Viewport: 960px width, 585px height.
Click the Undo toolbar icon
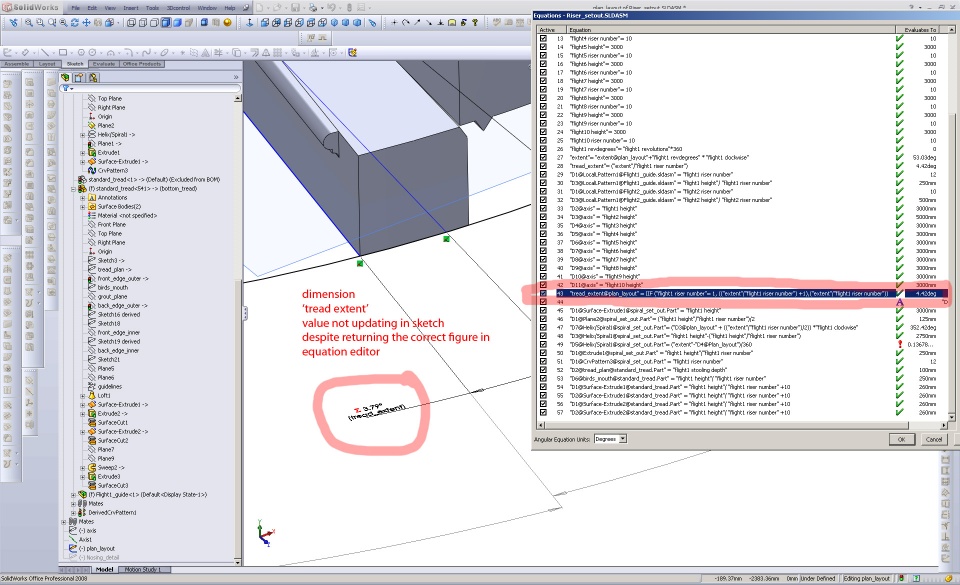[x=331, y=7]
